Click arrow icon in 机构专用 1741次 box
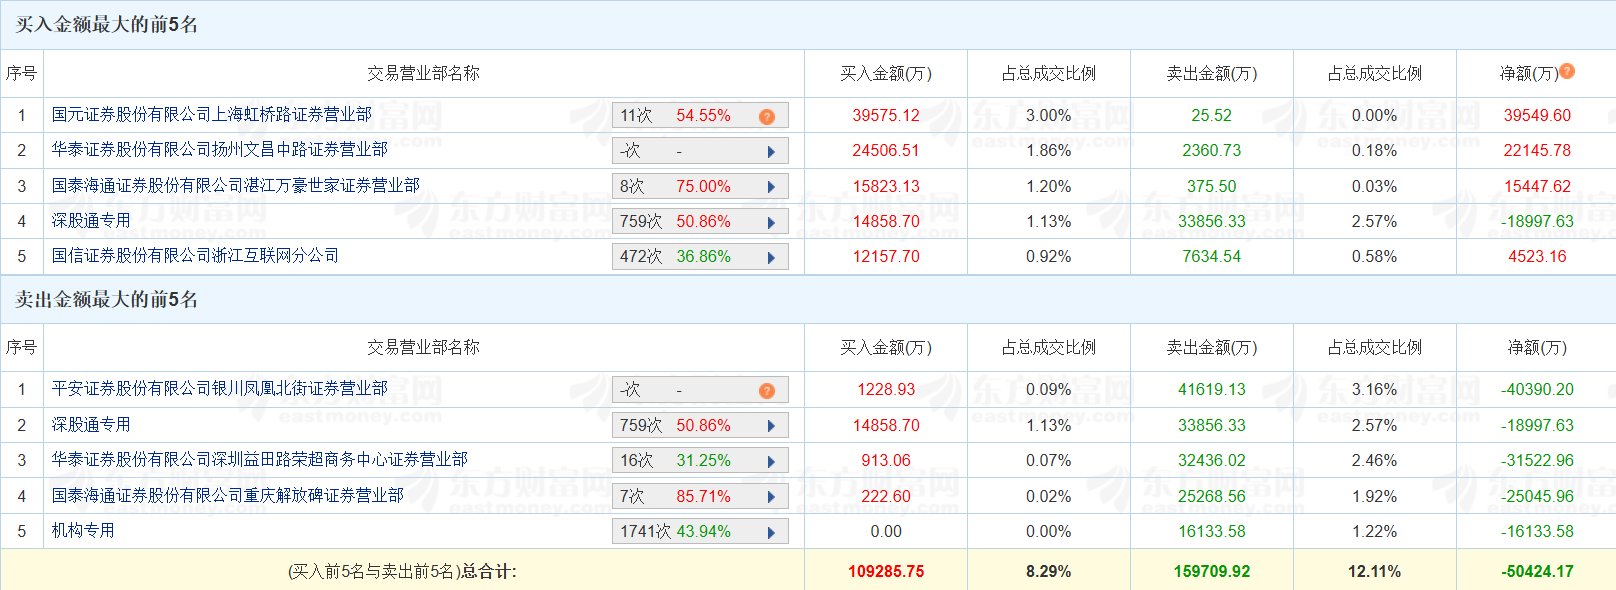 pyautogui.click(x=771, y=533)
